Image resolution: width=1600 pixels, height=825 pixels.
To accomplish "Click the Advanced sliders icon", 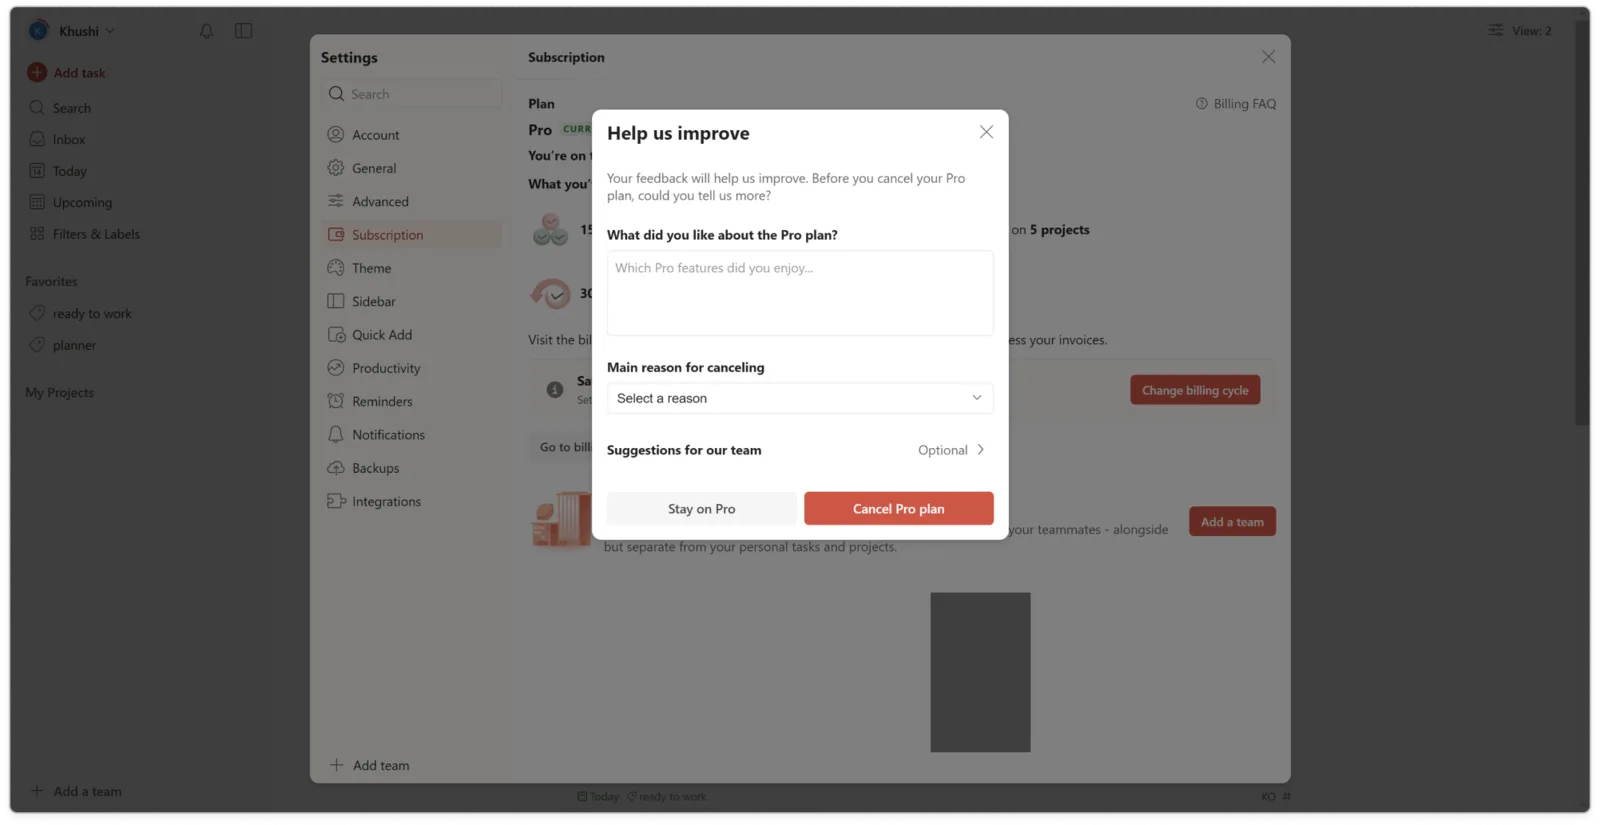I will 336,201.
